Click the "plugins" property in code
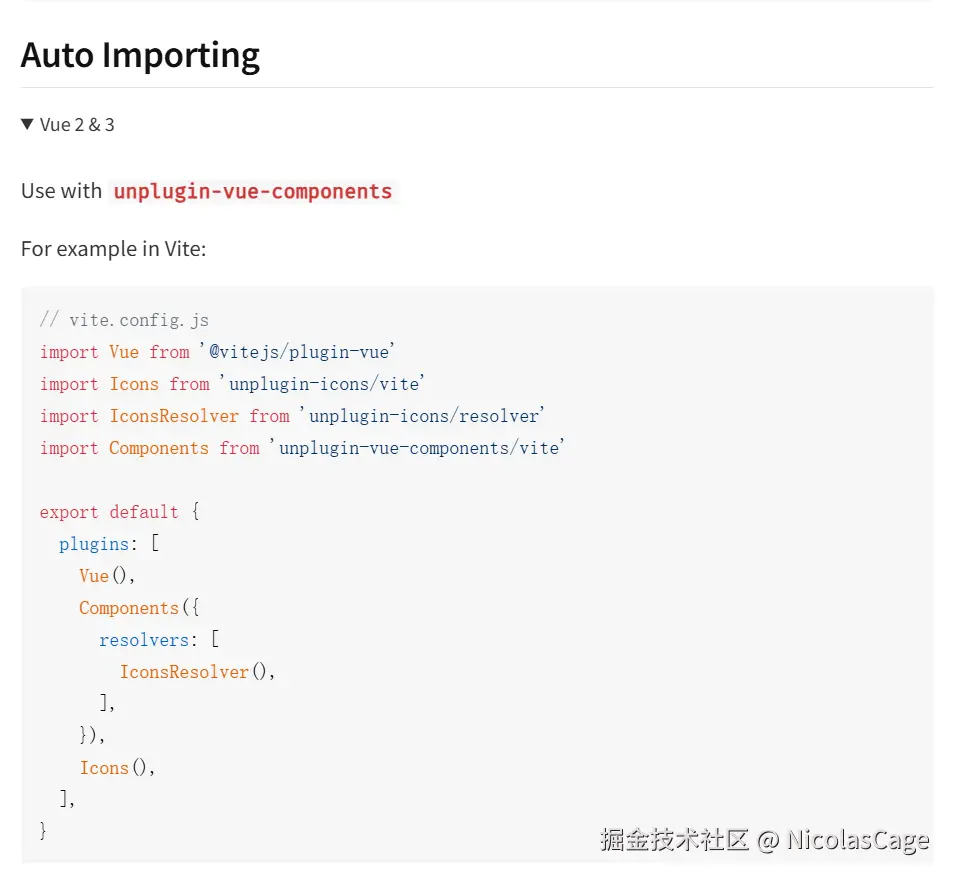Image resolution: width=954 pixels, height=880 pixels. tap(94, 544)
